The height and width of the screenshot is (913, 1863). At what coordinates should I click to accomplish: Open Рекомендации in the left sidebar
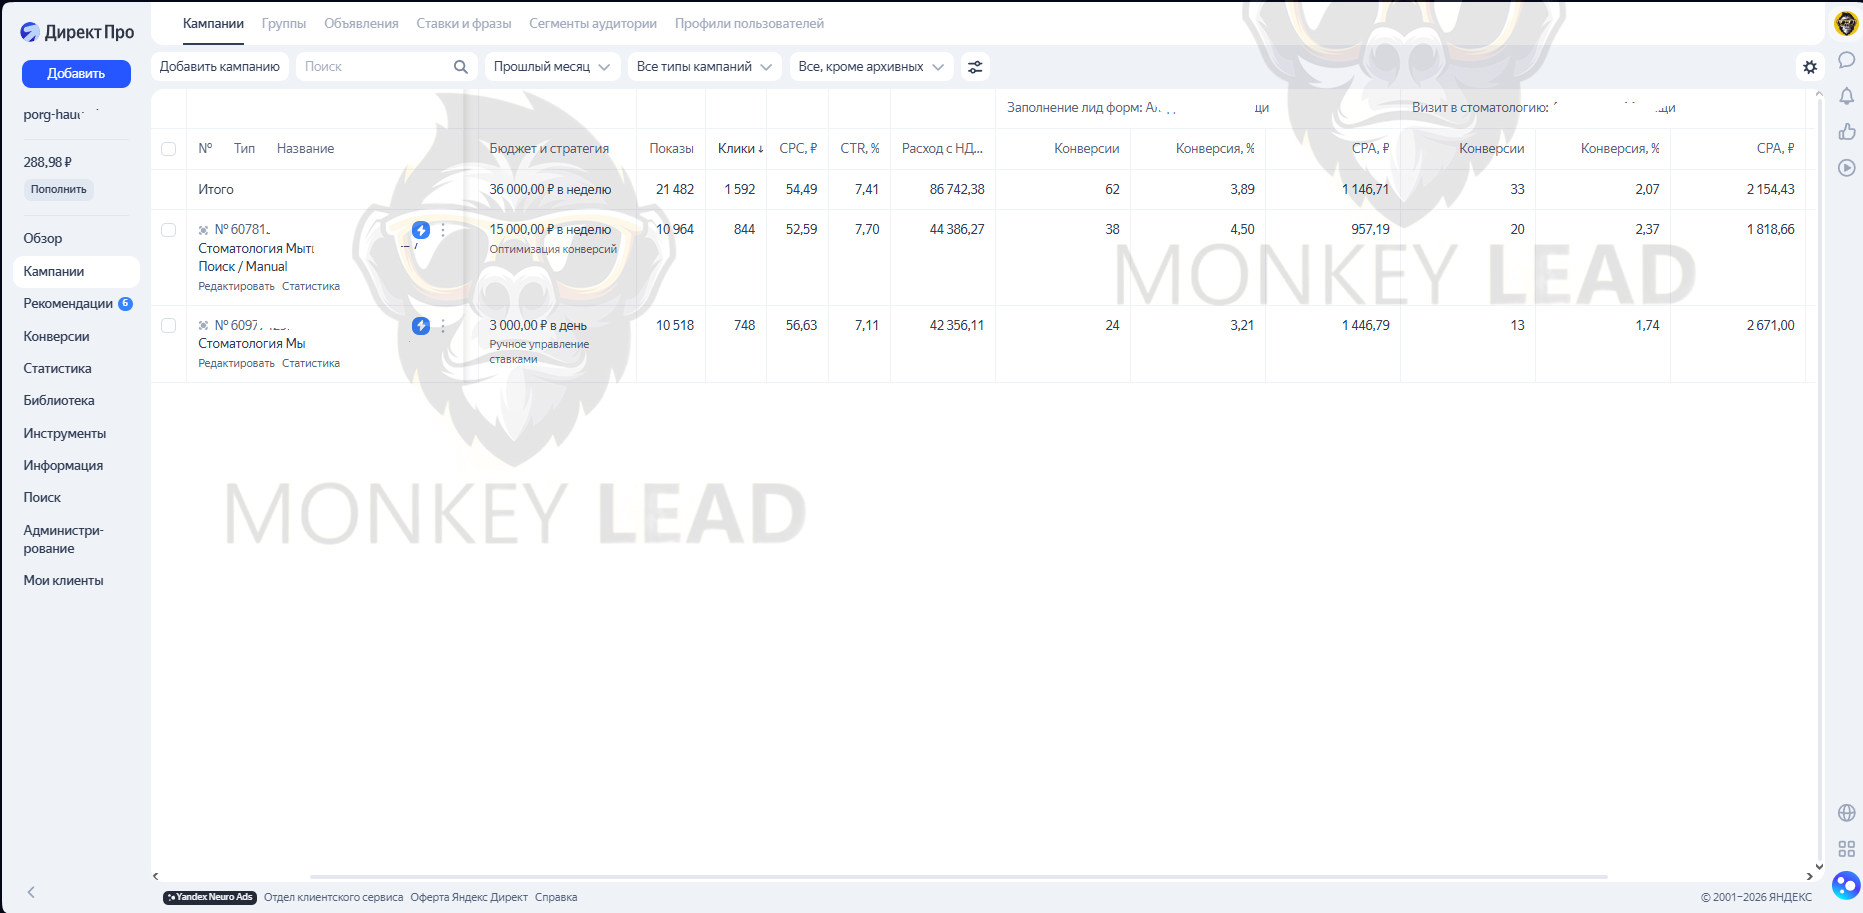[x=68, y=304]
